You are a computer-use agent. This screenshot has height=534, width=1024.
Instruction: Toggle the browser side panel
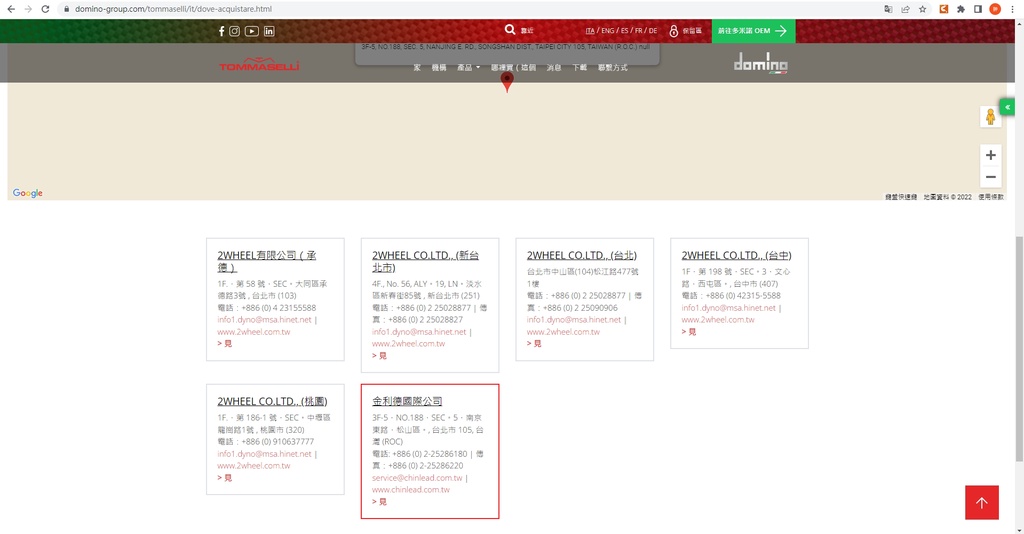[x=978, y=9]
